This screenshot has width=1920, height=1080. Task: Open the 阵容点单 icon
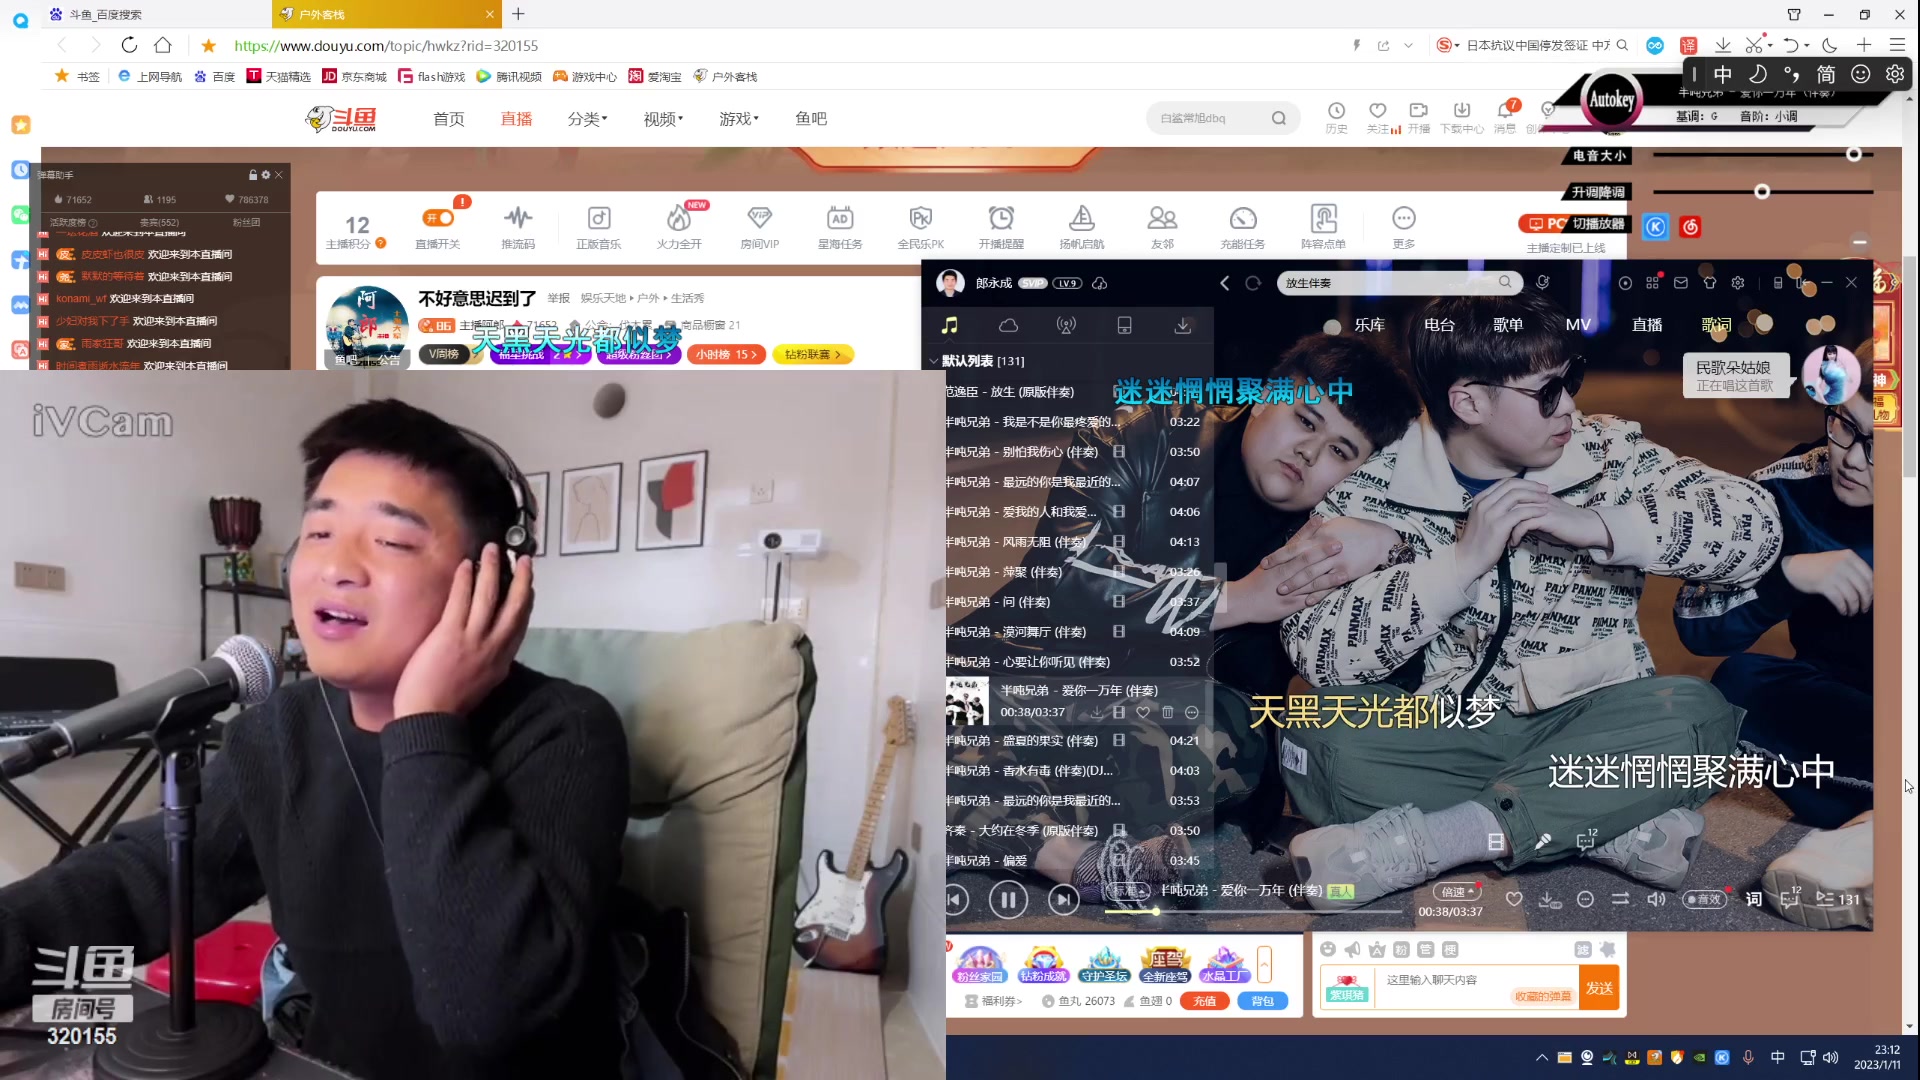(1323, 218)
